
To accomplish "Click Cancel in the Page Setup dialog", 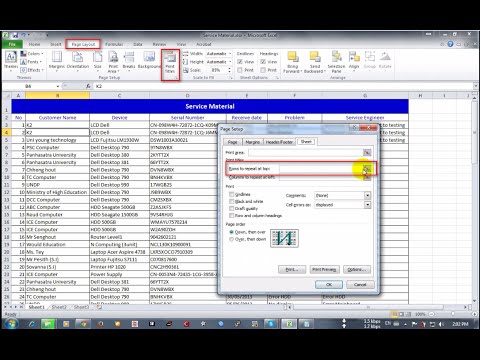I will (360, 284).
